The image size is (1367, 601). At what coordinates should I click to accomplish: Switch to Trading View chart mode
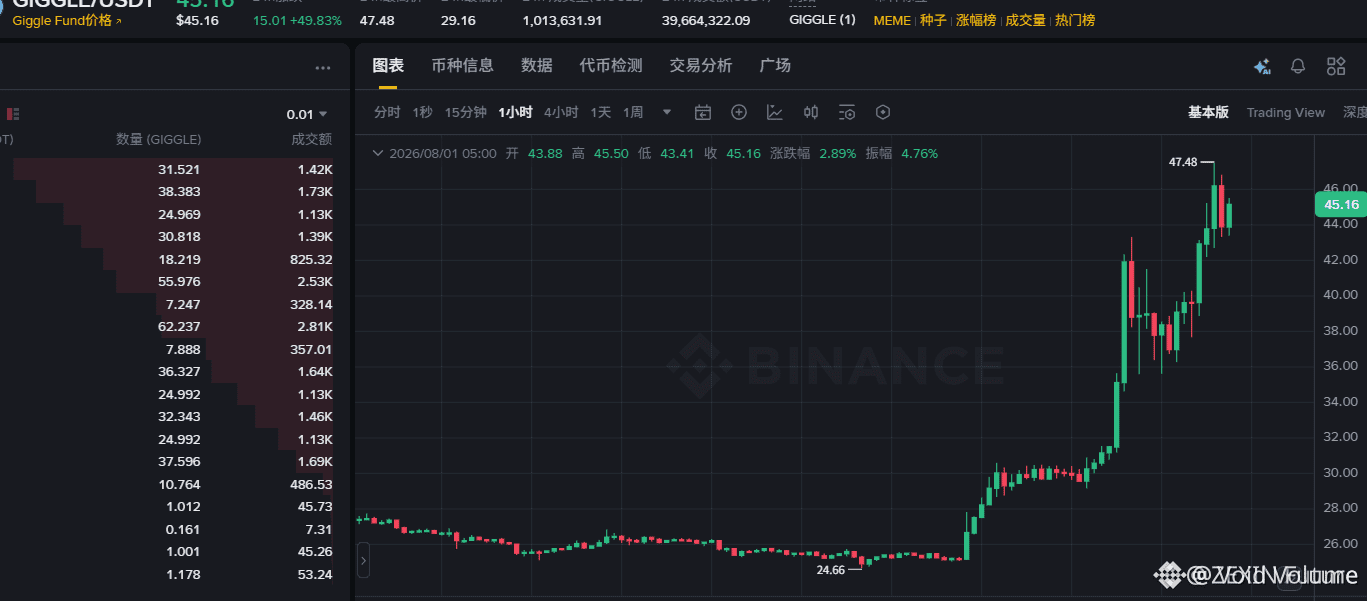click(x=1285, y=112)
